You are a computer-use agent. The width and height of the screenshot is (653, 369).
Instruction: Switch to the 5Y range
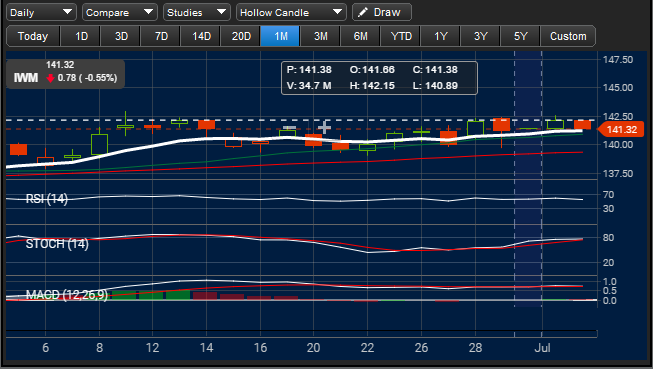[x=521, y=36]
